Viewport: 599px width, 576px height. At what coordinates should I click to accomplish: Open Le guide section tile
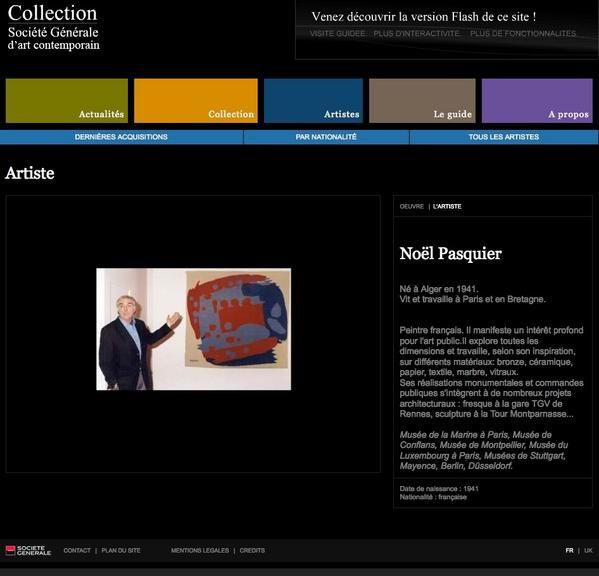tap(422, 101)
